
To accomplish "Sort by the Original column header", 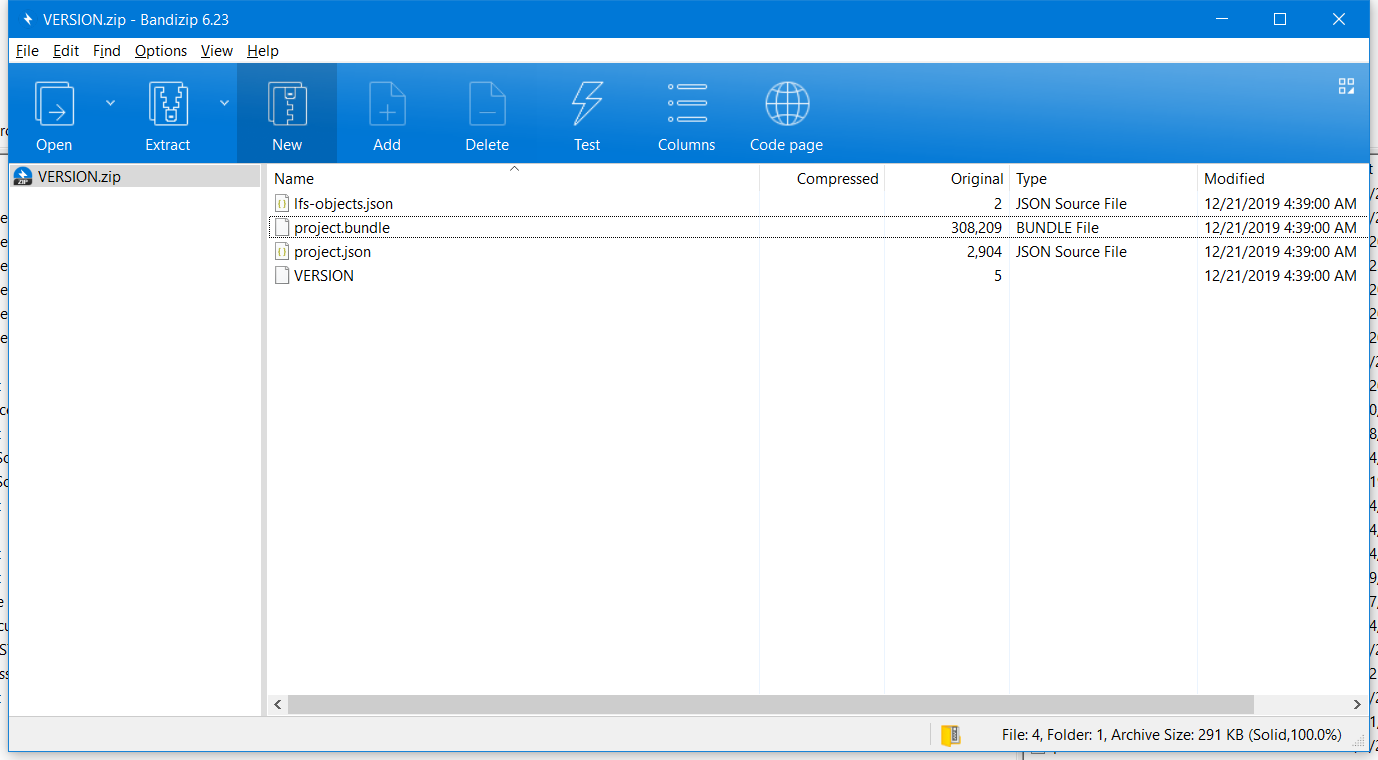I will tap(947, 179).
